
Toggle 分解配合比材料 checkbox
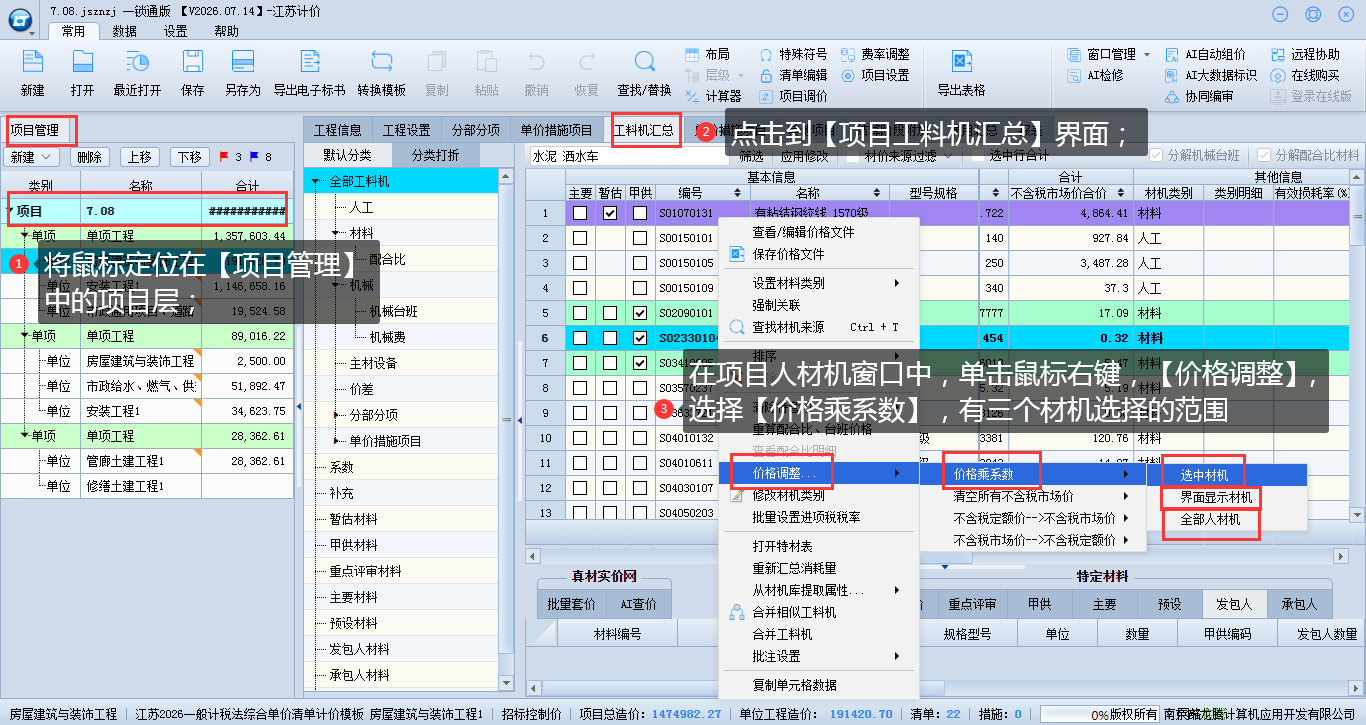(x=1265, y=155)
